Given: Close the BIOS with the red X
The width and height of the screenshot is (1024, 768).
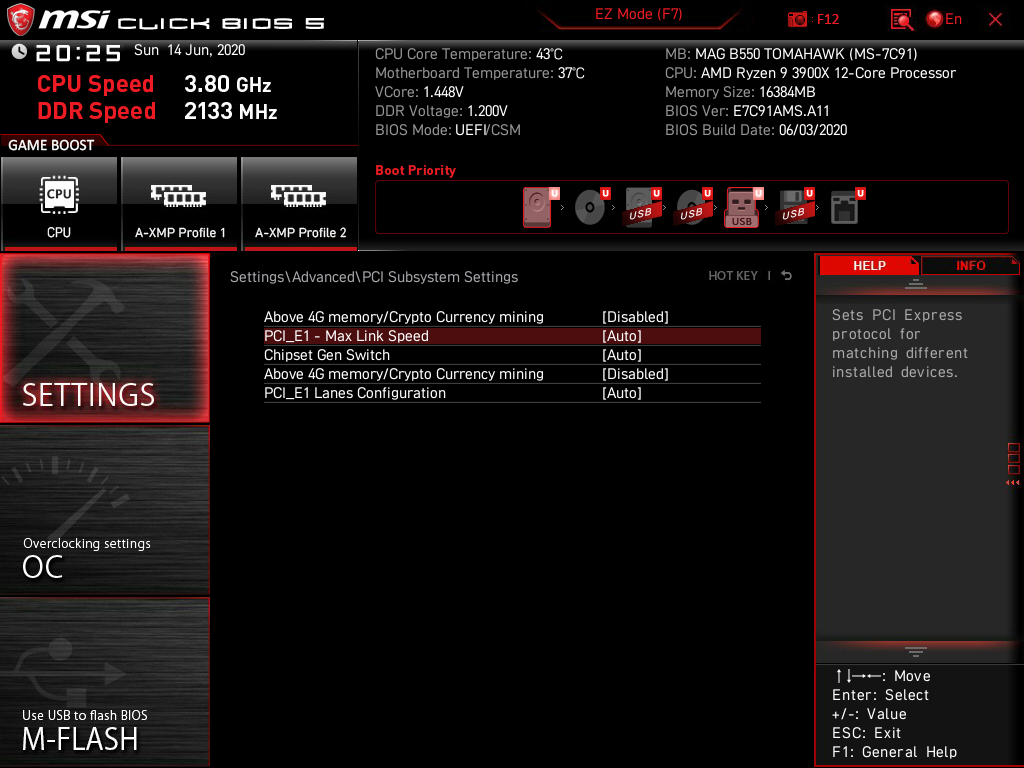Looking at the screenshot, I should click(x=995, y=20).
